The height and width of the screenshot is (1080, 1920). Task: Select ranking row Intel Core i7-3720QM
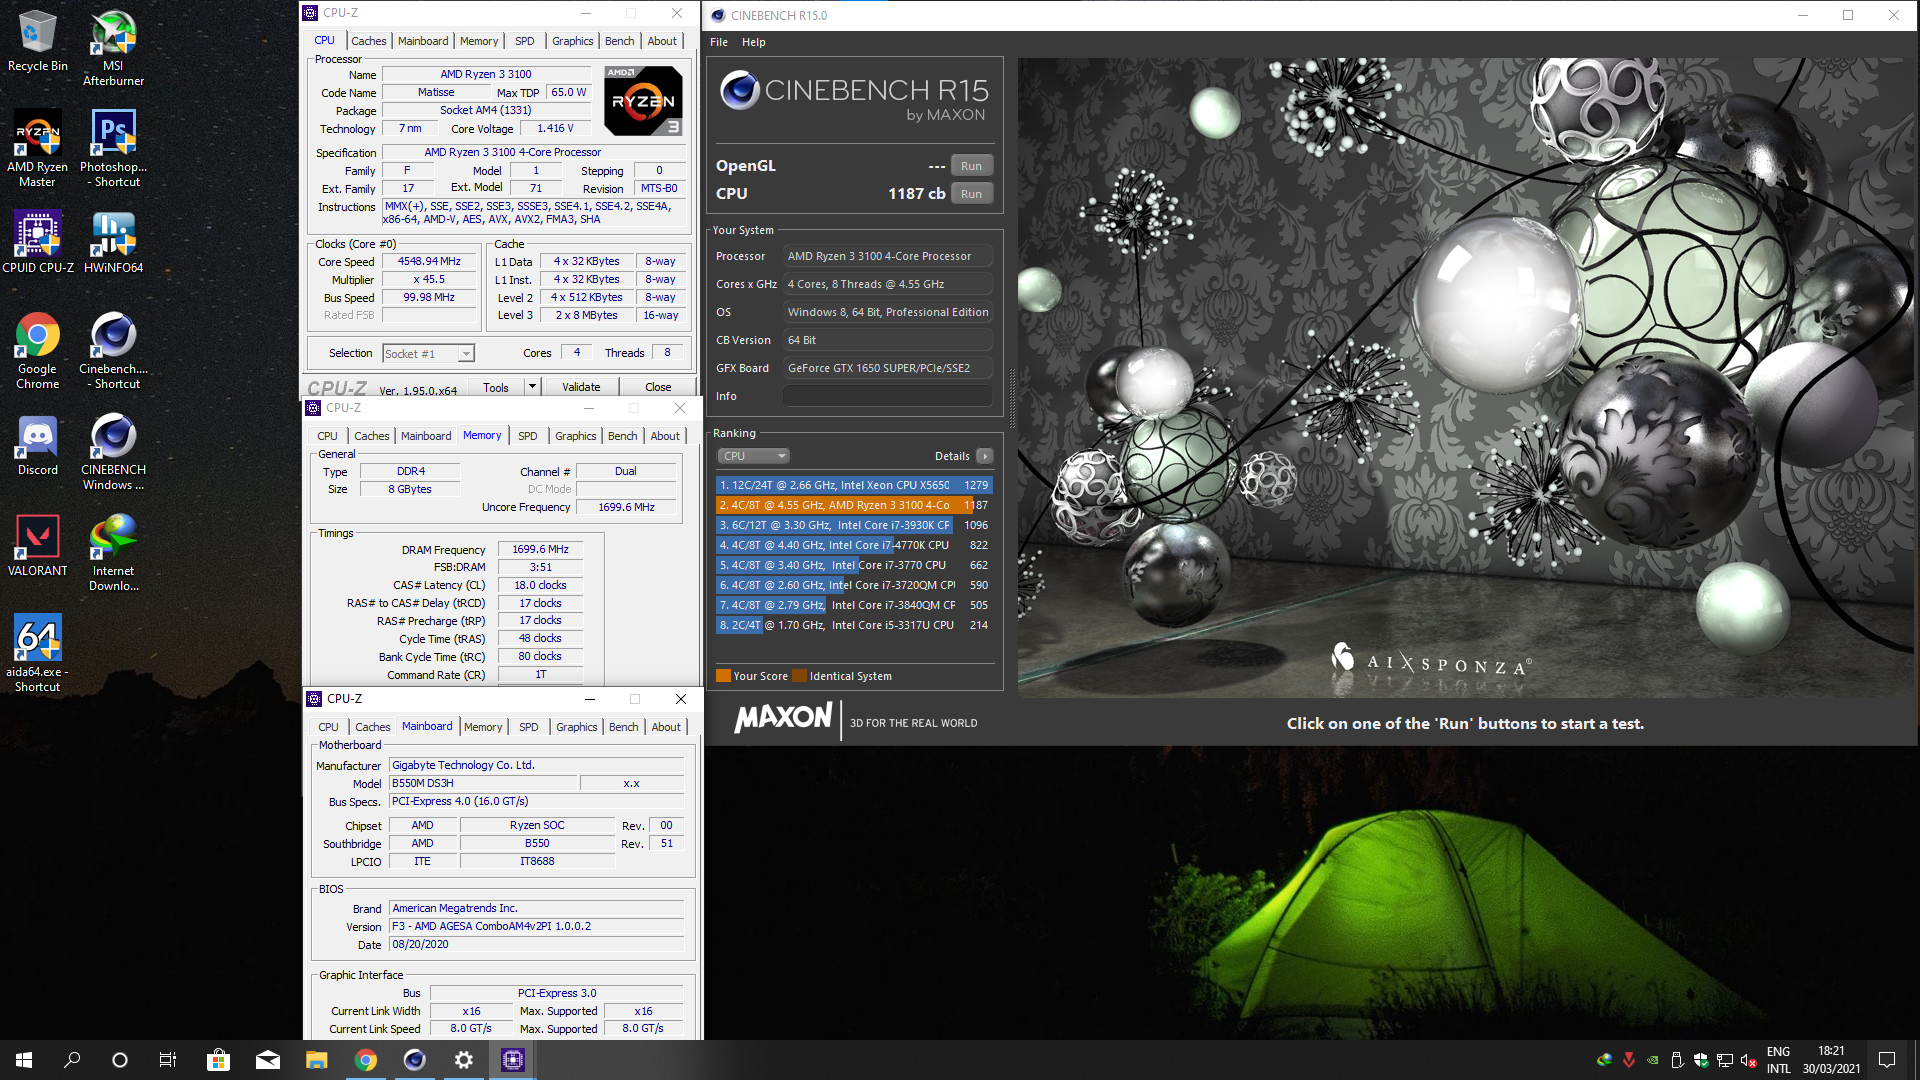click(x=854, y=585)
